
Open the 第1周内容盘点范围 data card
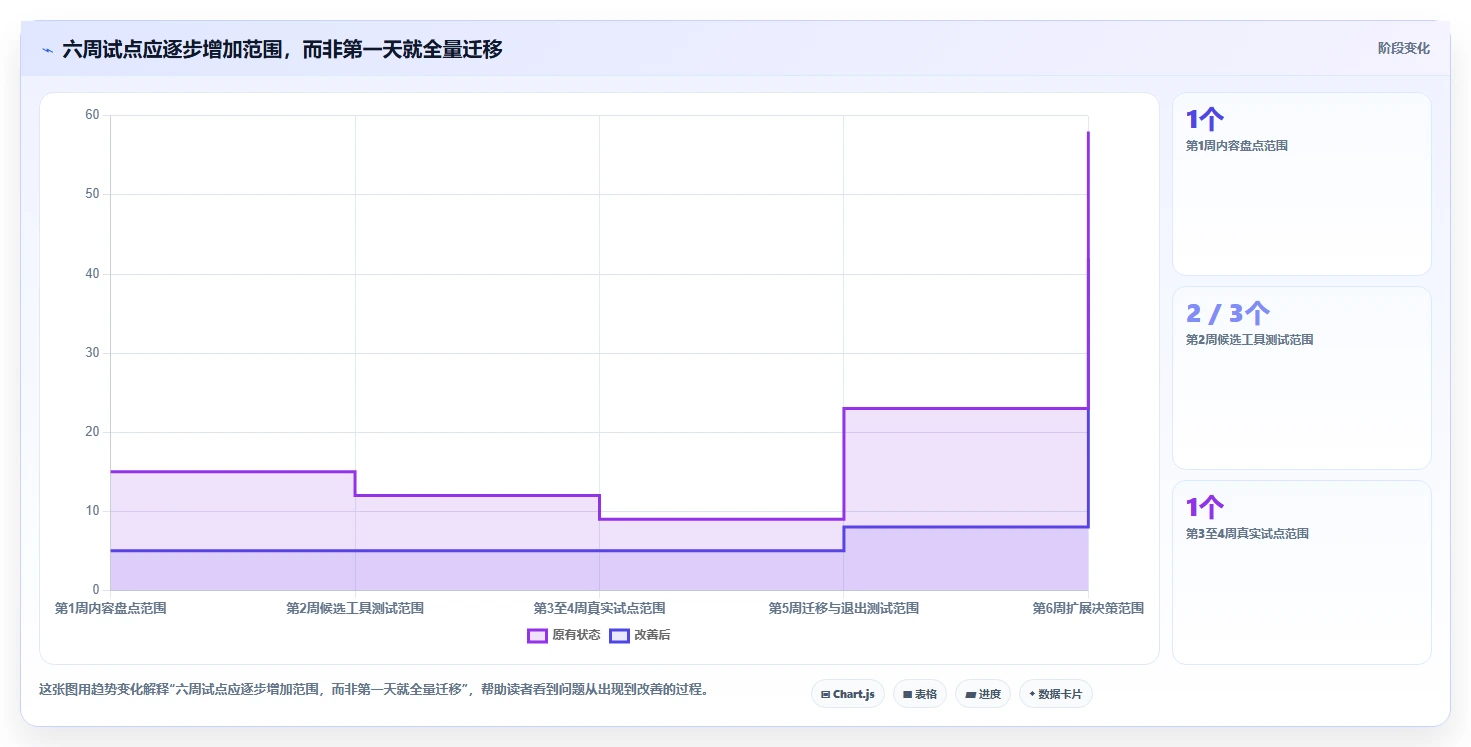point(1301,184)
